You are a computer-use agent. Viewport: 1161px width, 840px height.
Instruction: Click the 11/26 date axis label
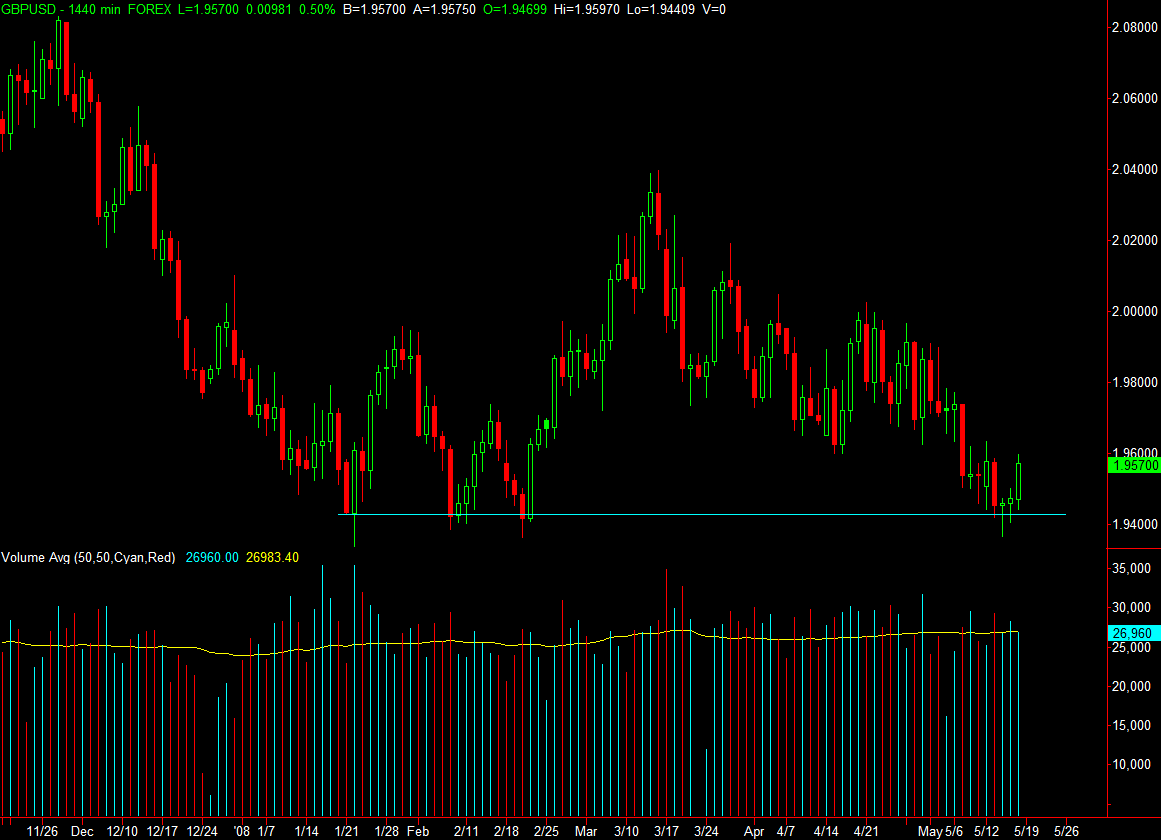tap(42, 831)
